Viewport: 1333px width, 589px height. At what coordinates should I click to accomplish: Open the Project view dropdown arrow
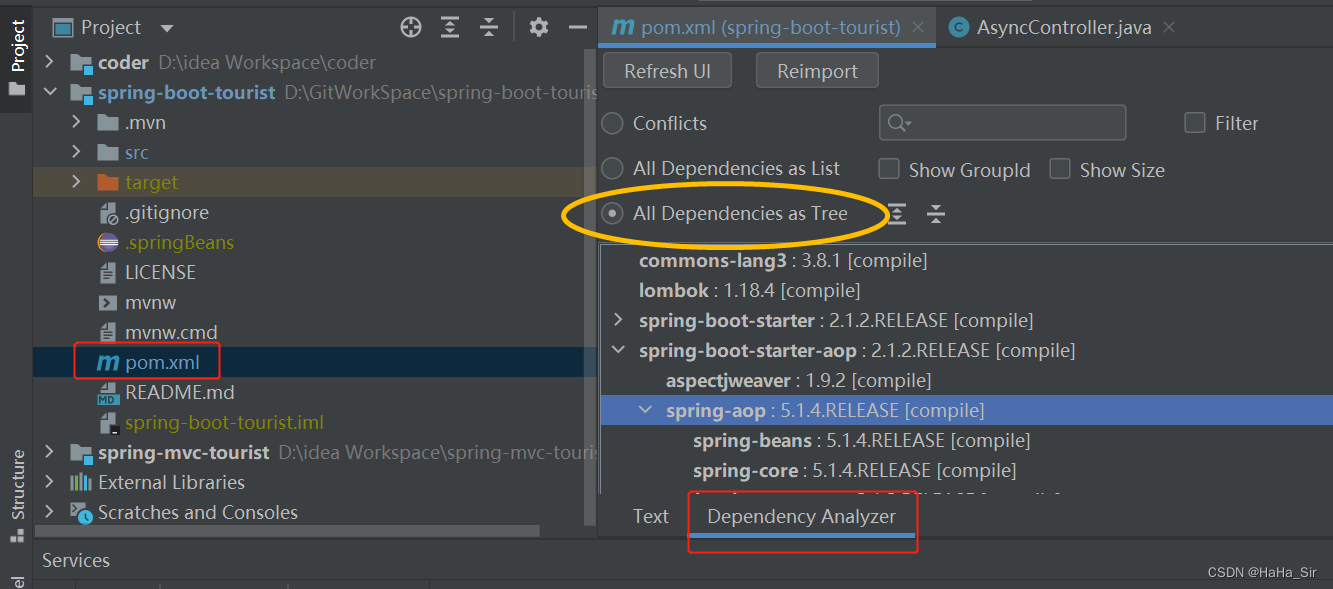[166, 28]
